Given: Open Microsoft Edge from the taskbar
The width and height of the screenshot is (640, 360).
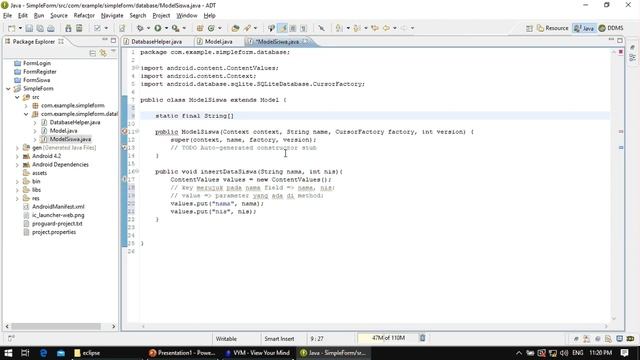Looking at the screenshot, I should coord(43,353).
